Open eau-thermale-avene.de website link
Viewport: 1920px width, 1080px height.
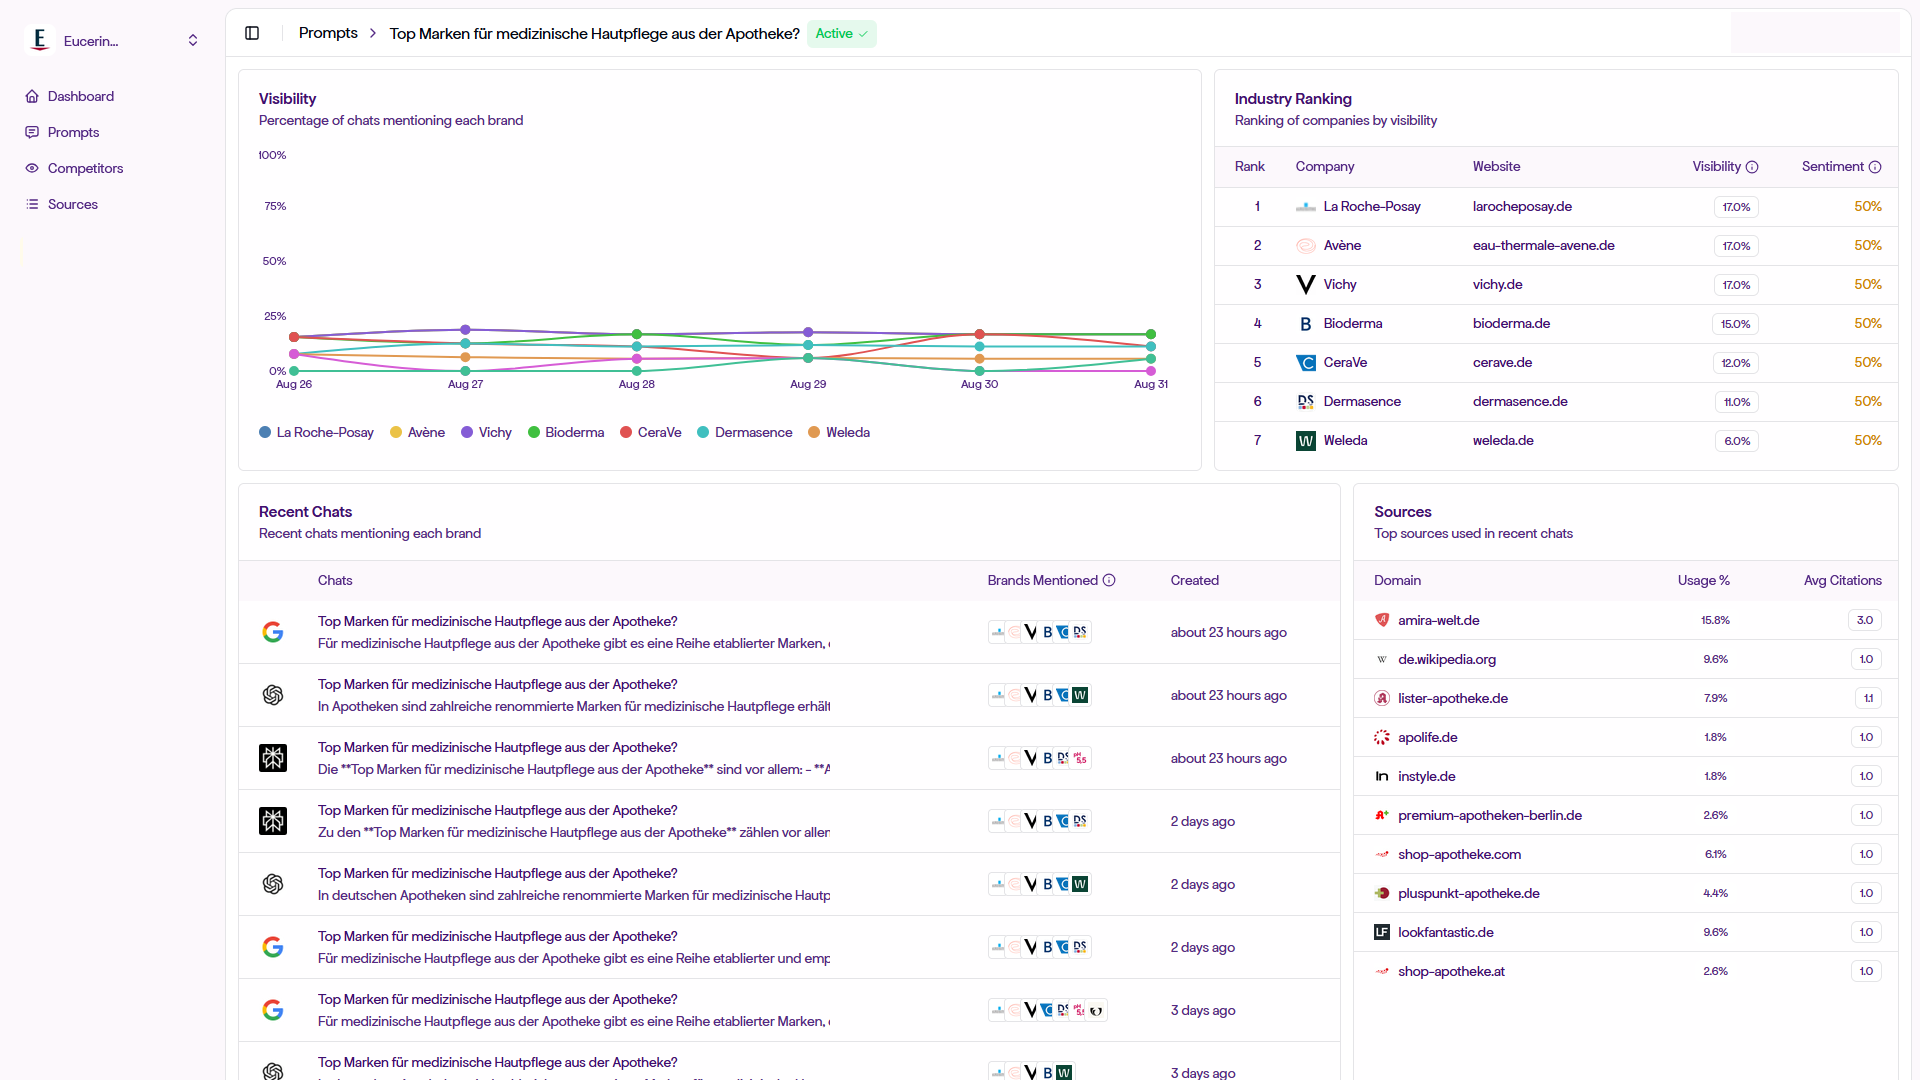[1543, 245]
